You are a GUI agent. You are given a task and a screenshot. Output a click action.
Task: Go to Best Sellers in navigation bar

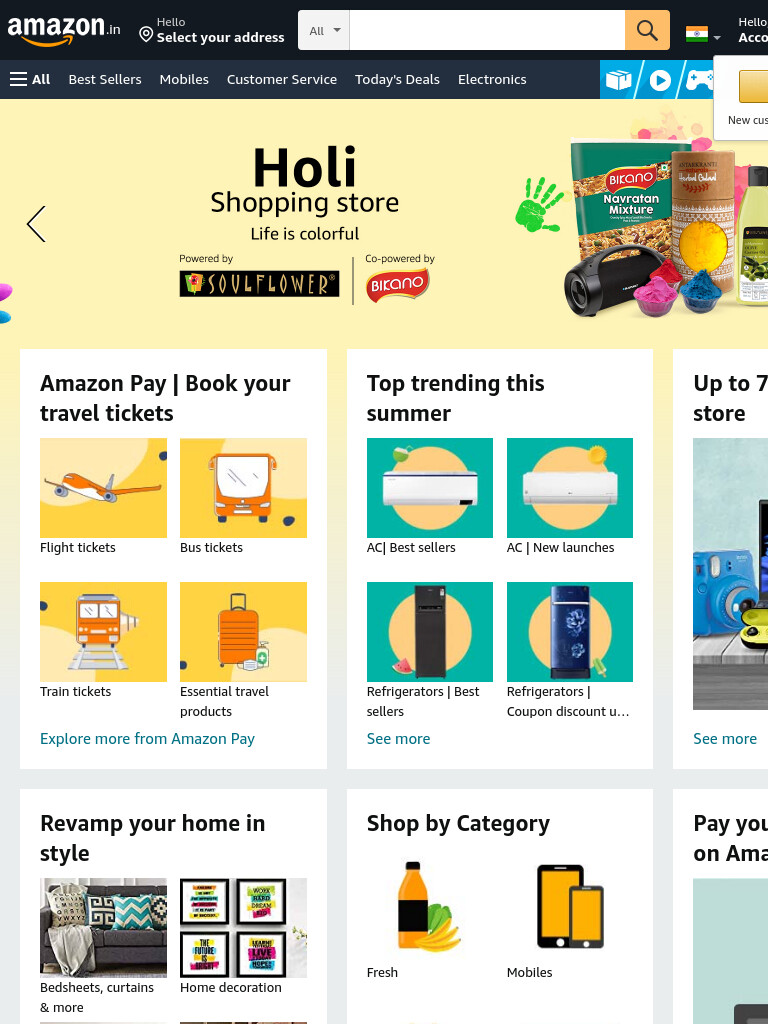[105, 80]
